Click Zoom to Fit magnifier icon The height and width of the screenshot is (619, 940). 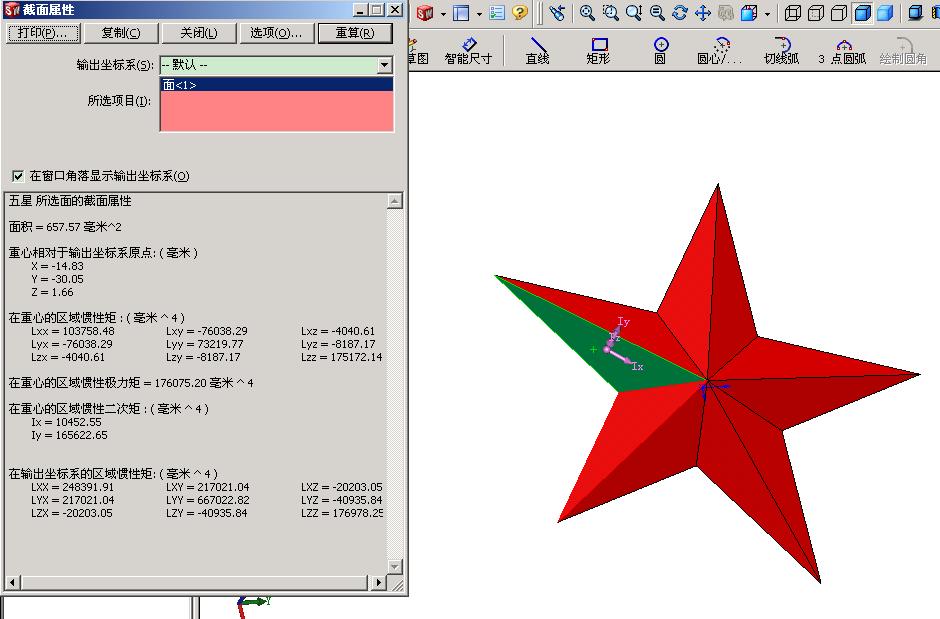[588, 13]
